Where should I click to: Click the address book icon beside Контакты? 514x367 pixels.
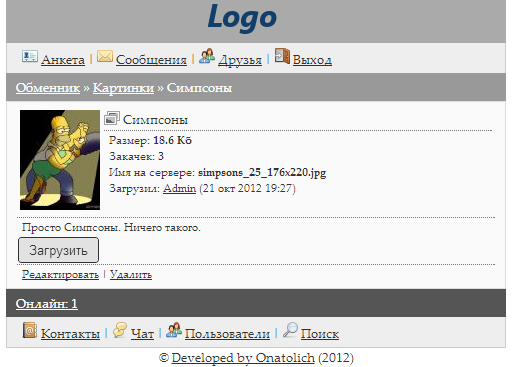click(30, 330)
